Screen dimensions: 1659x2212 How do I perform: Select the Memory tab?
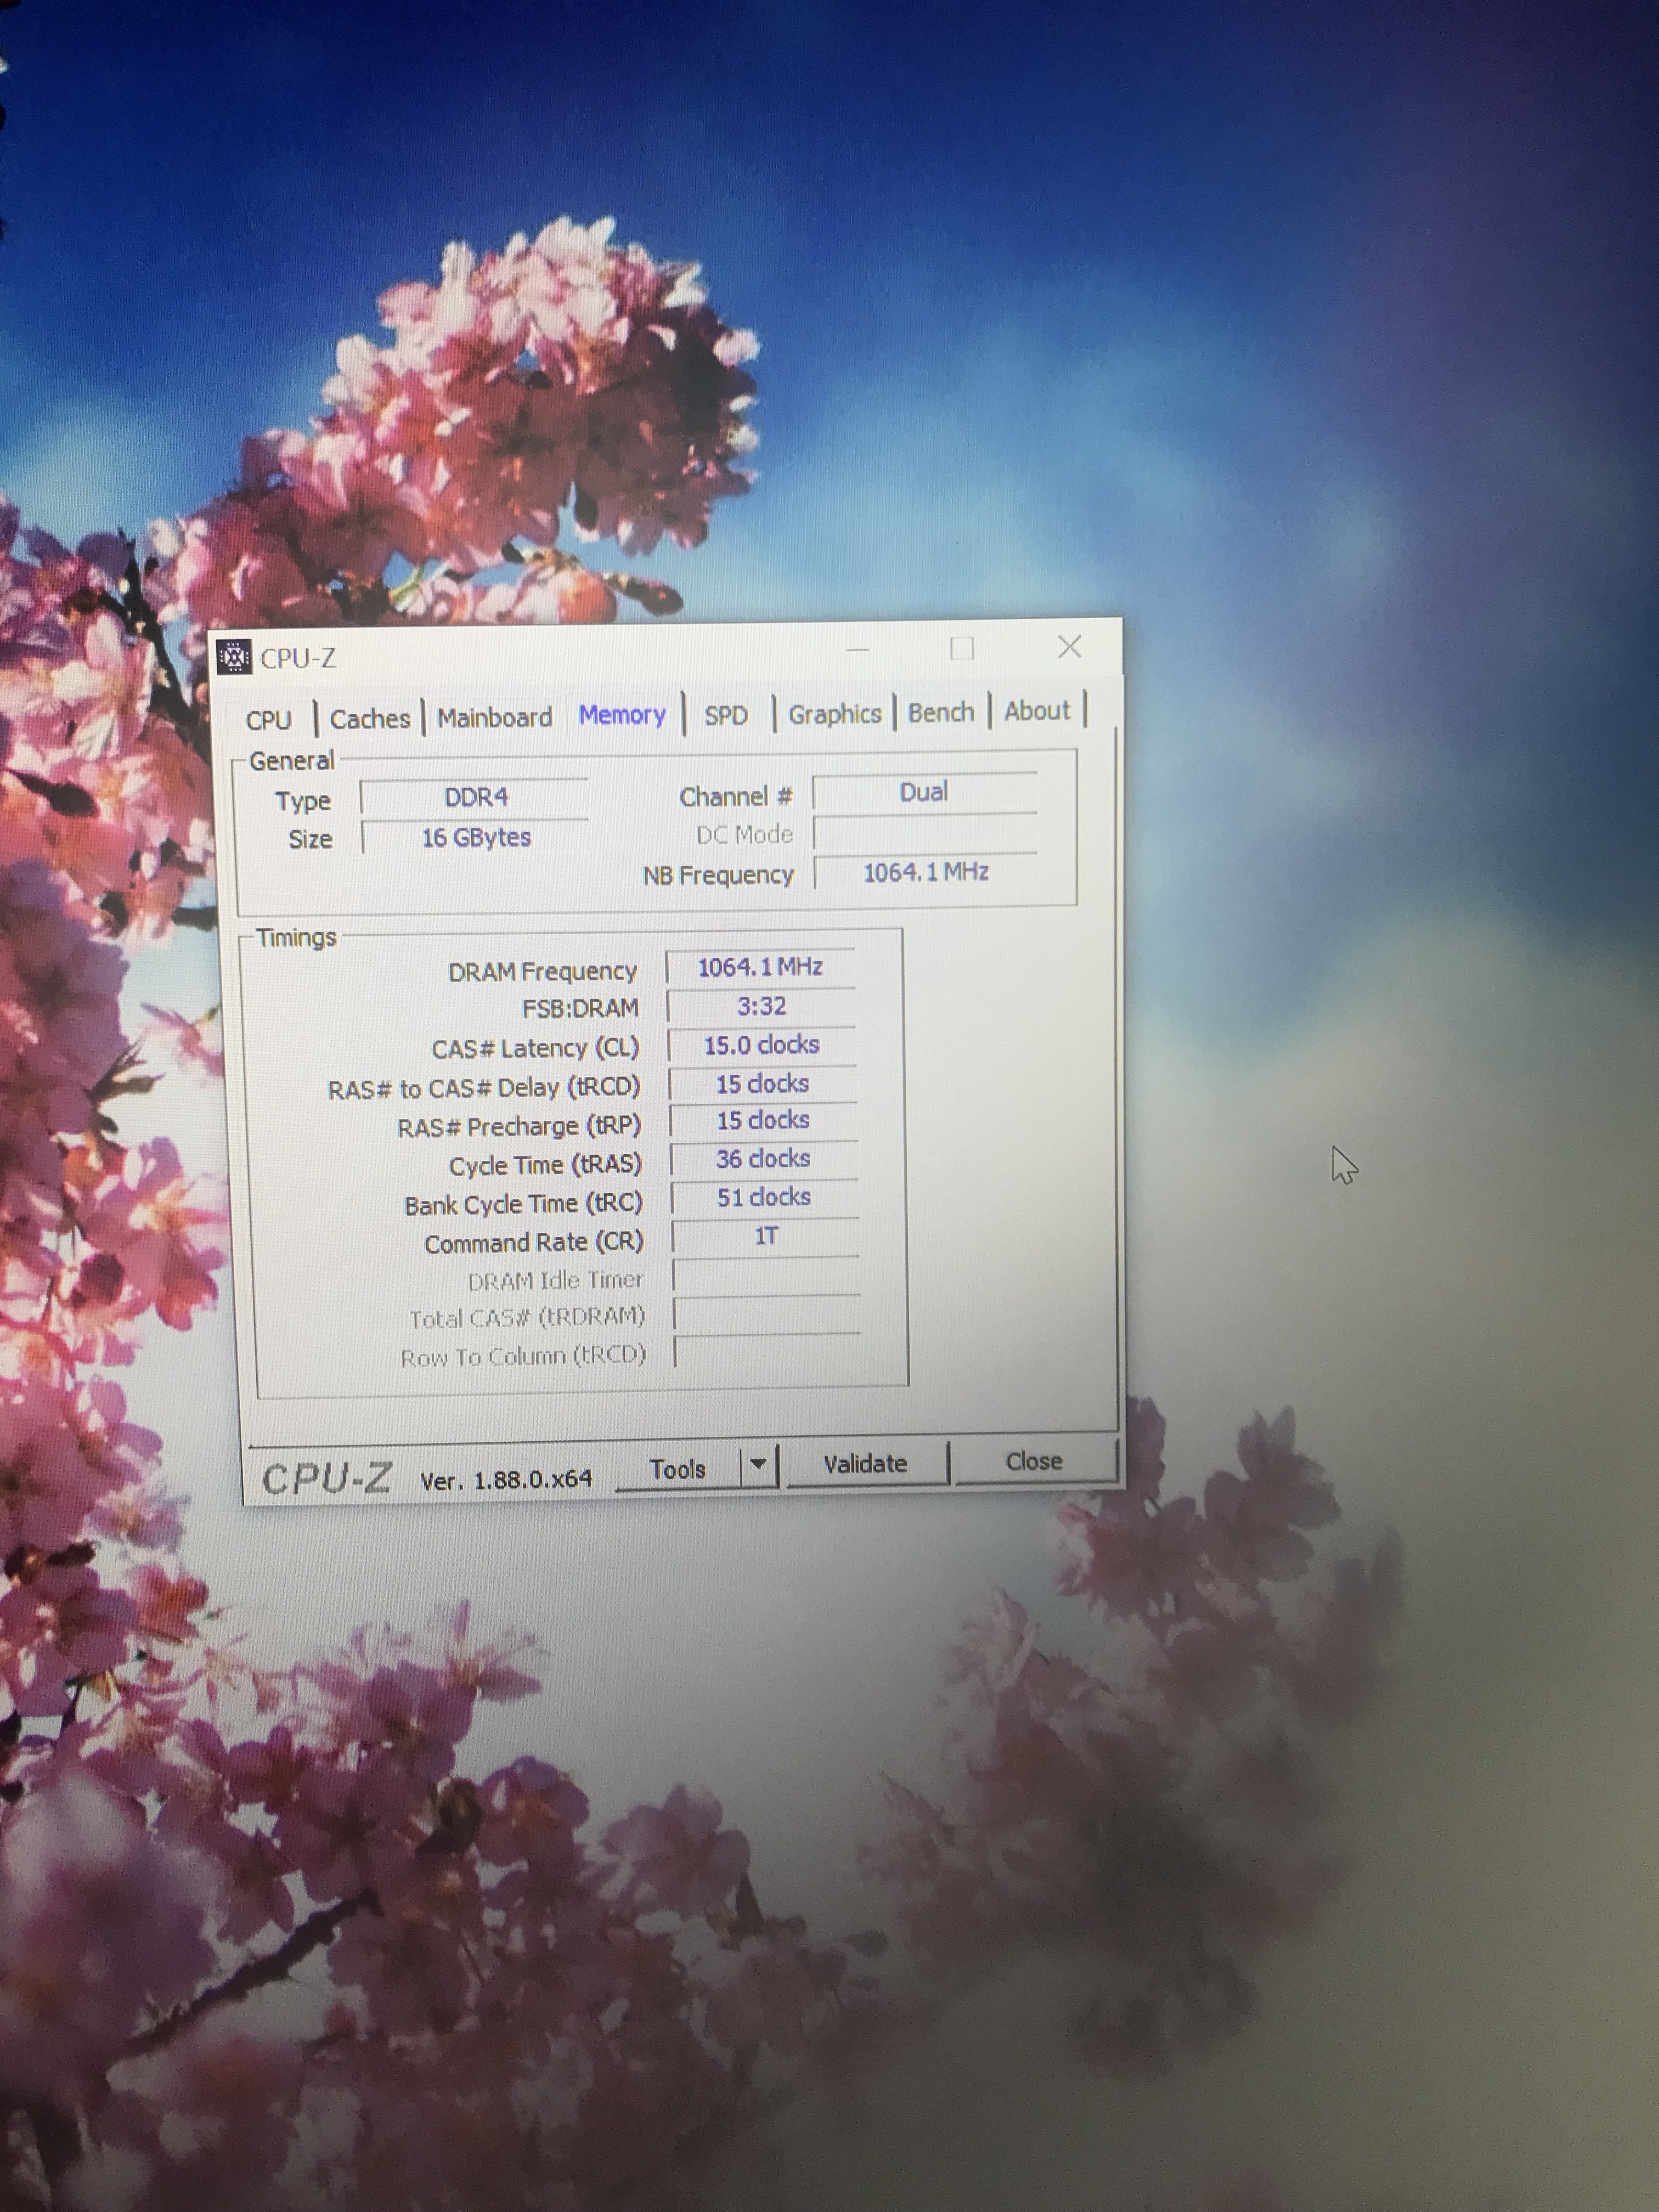(x=622, y=715)
